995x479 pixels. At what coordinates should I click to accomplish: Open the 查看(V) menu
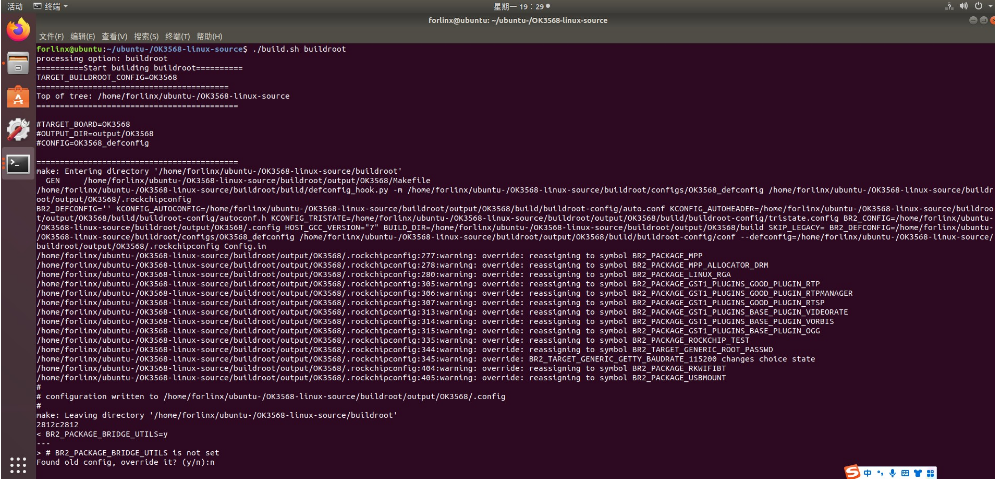coord(114,37)
